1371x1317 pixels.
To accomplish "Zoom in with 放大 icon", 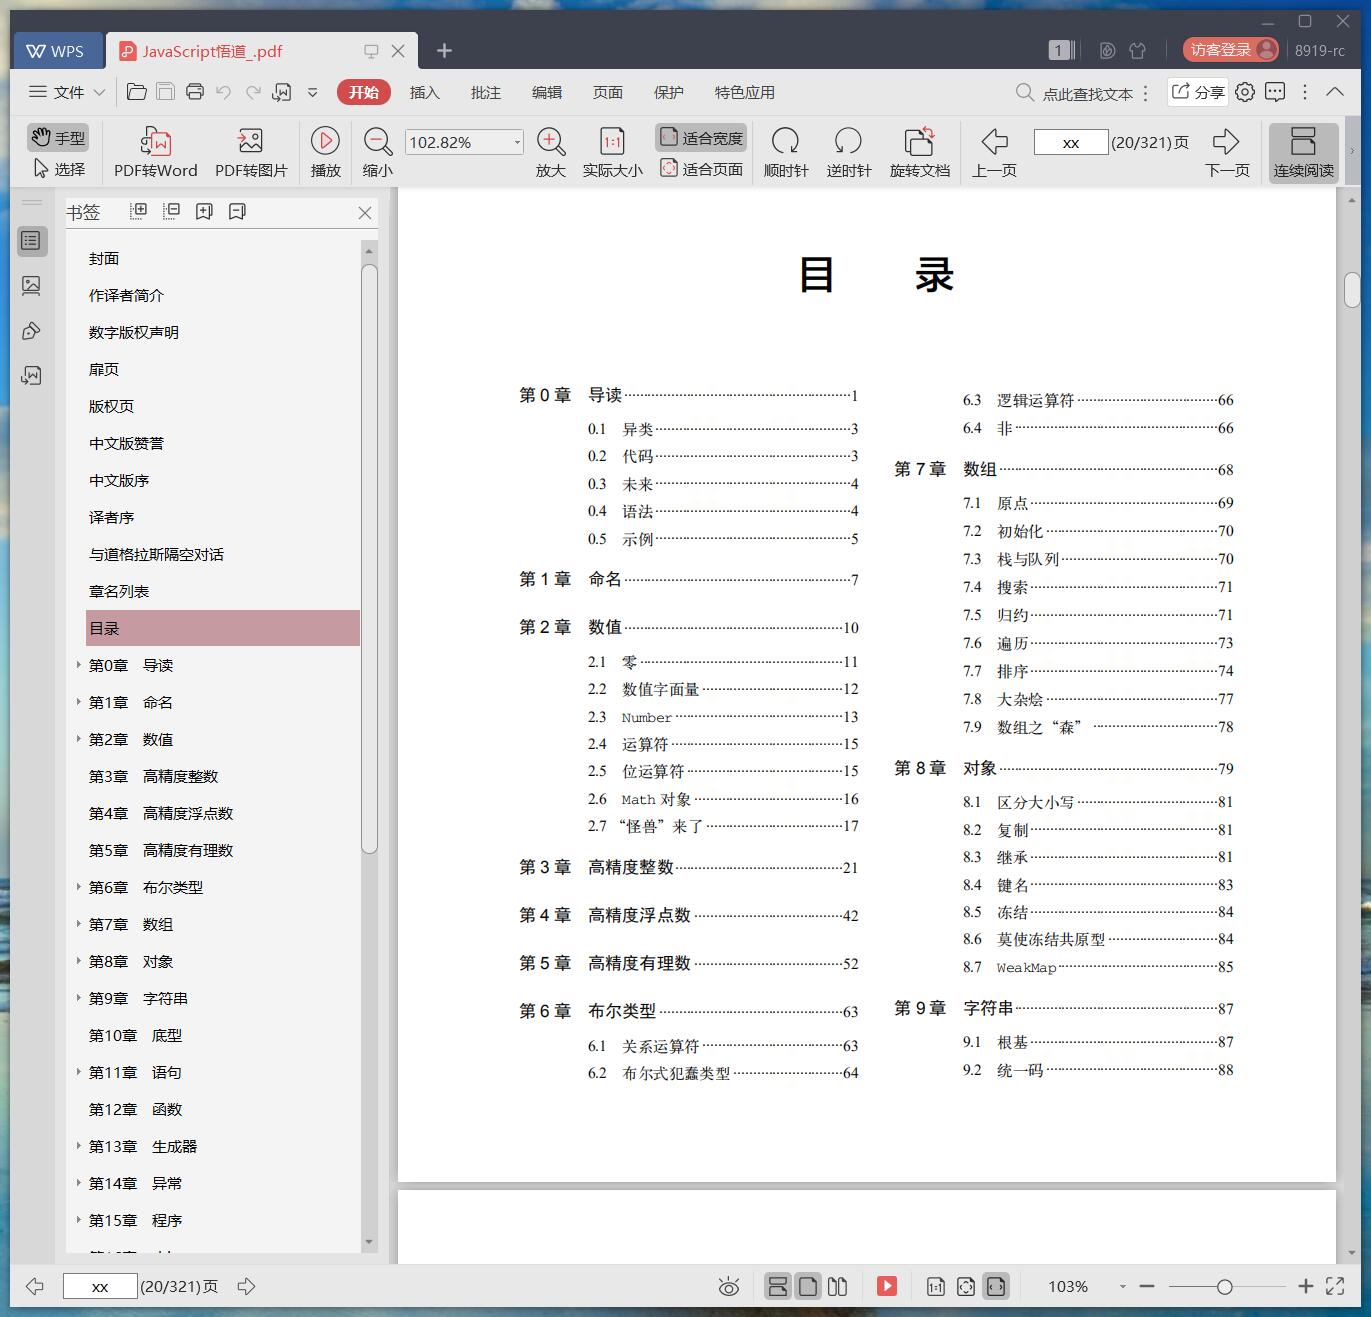I will click(x=551, y=152).
